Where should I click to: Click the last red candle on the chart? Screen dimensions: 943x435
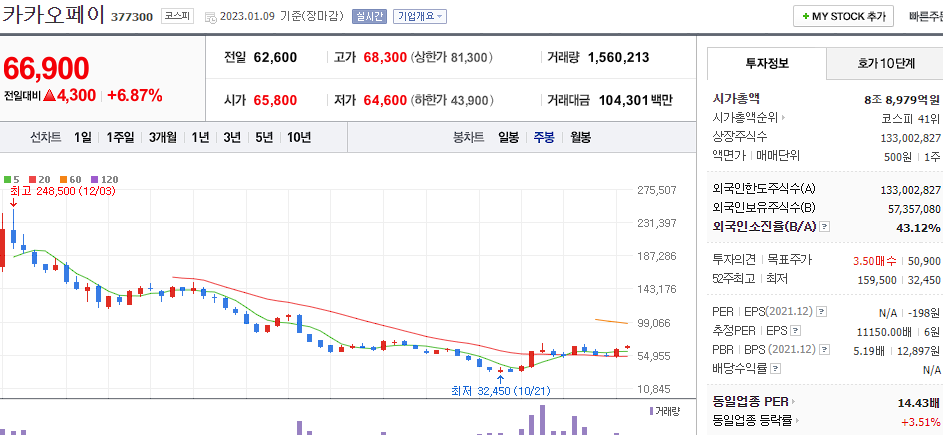(627, 347)
